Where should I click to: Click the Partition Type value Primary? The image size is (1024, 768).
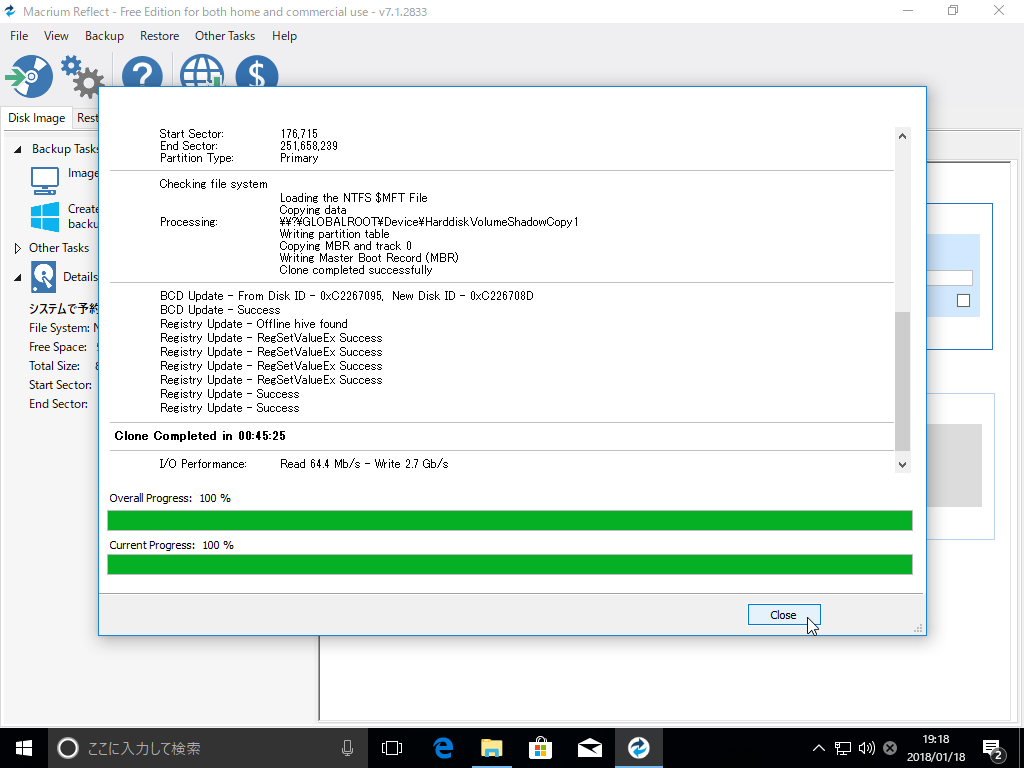point(299,158)
